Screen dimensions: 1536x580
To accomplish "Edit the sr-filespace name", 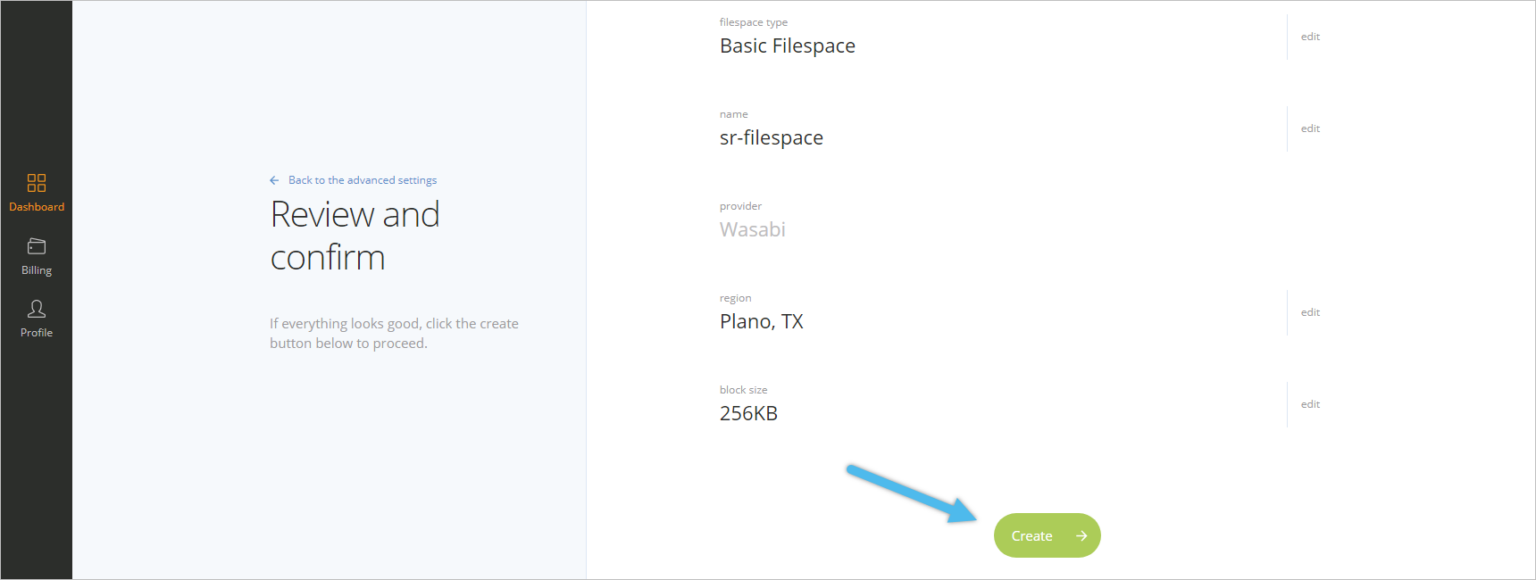I will click(1310, 128).
